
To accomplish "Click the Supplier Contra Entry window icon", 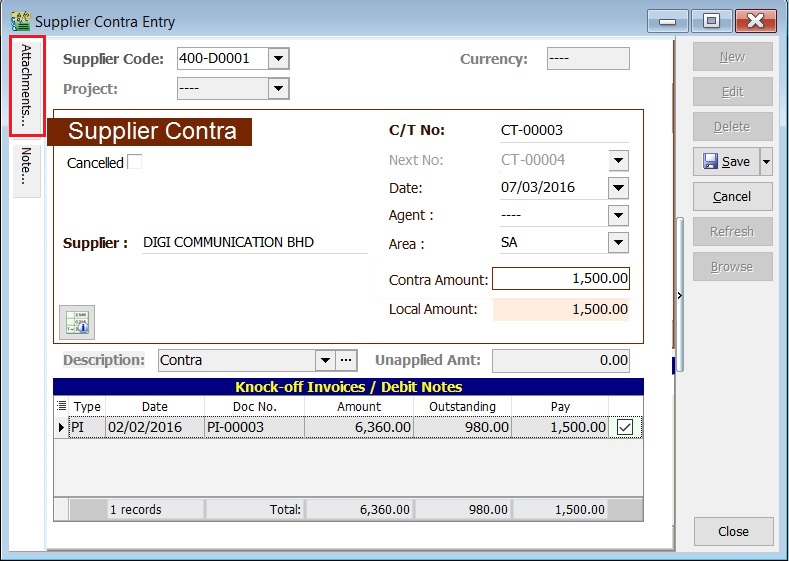I will point(19,21).
